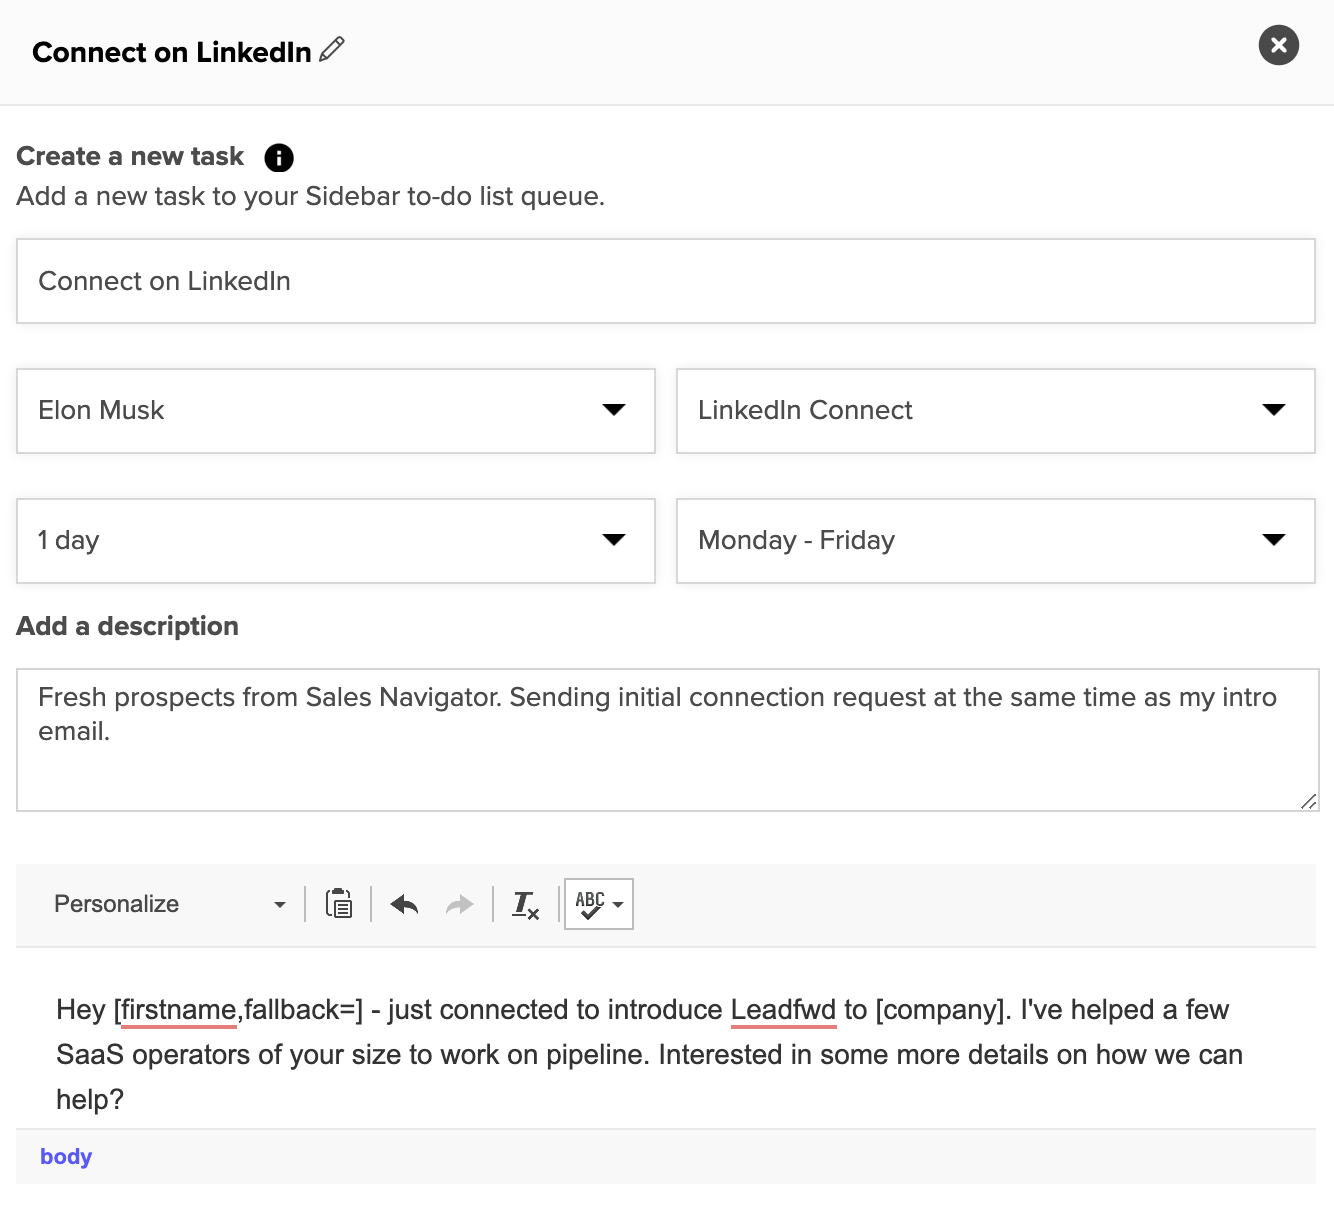Click the '[company]' merge tag in the message

coord(939,1010)
